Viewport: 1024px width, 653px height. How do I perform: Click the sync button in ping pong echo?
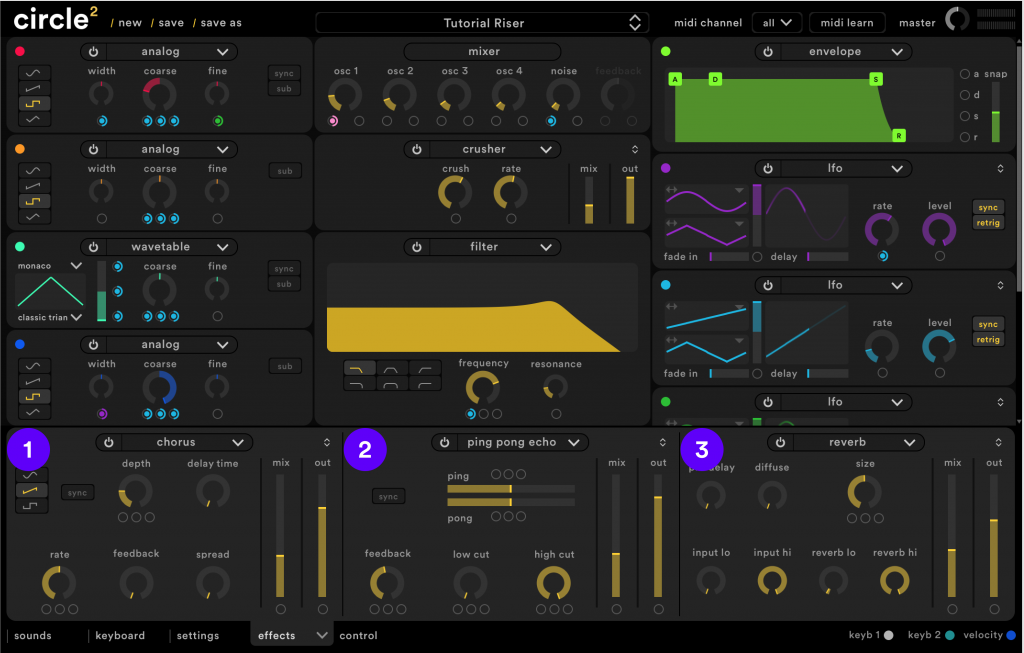point(388,496)
